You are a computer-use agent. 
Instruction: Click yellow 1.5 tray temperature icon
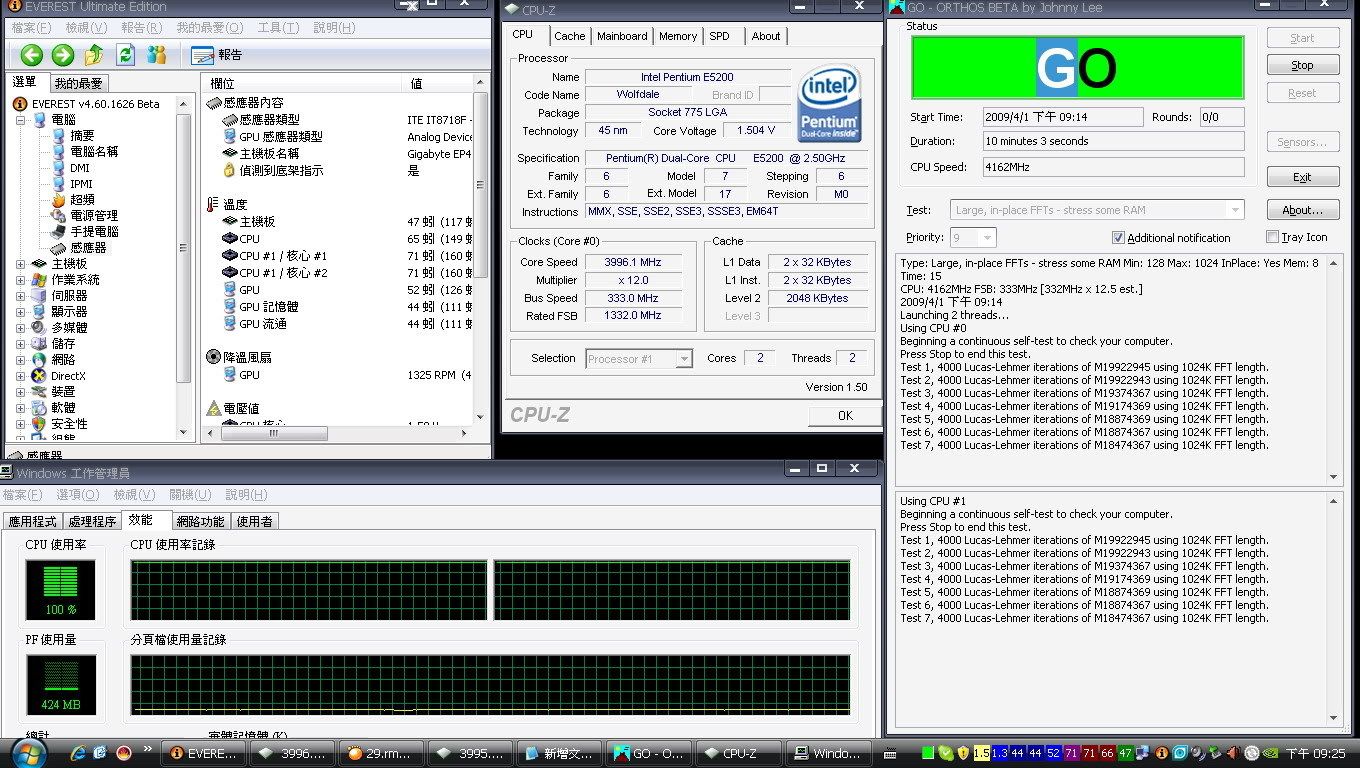pyautogui.click(x=981, y=753)
